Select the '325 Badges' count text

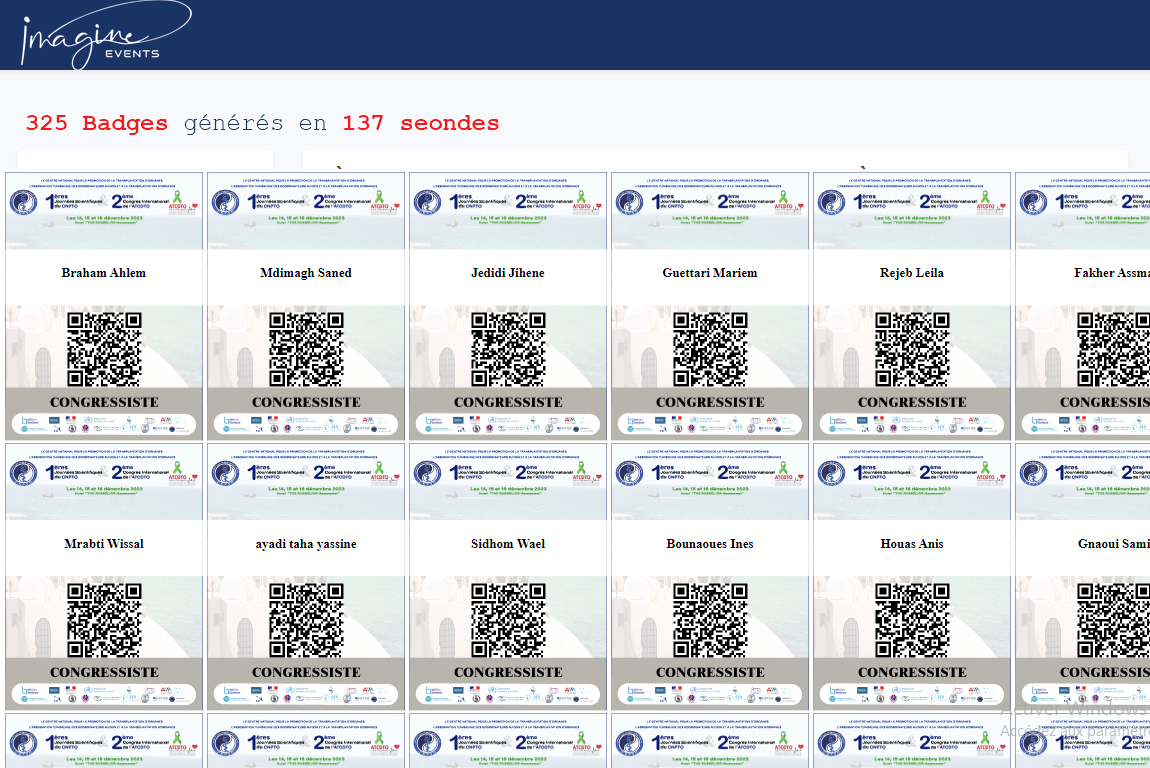pos(97,123)
